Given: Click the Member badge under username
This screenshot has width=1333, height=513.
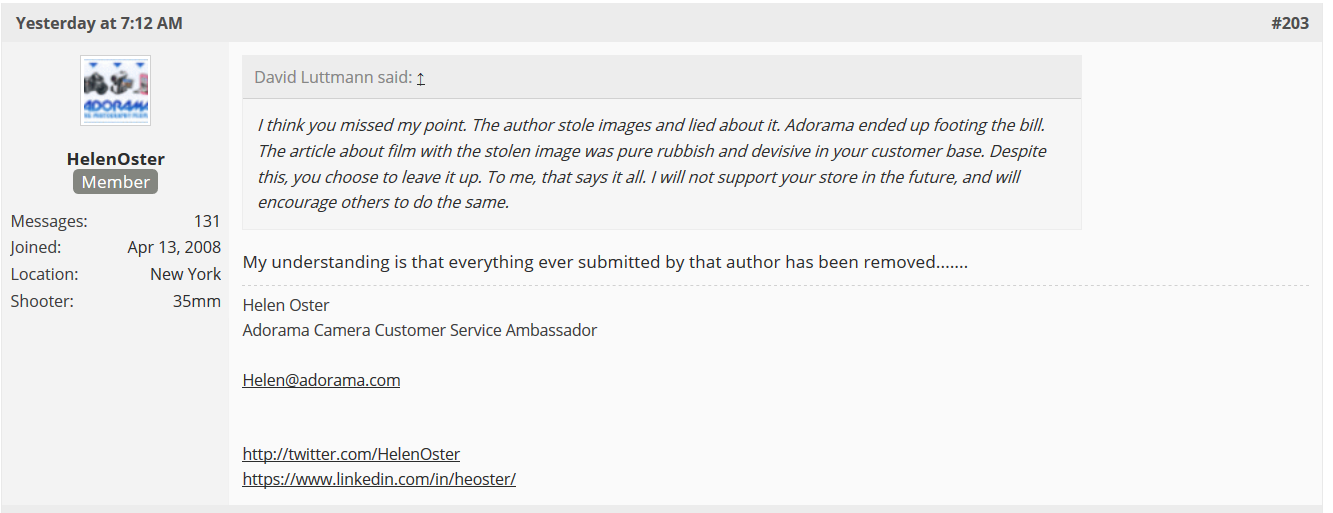Looking at the screenshot, I should tap(116, 182).
